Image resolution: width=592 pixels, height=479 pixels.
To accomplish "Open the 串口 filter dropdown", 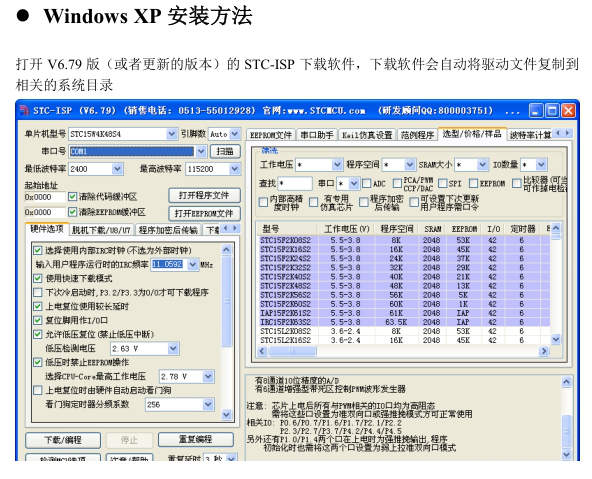I will (x=353, y=183).
